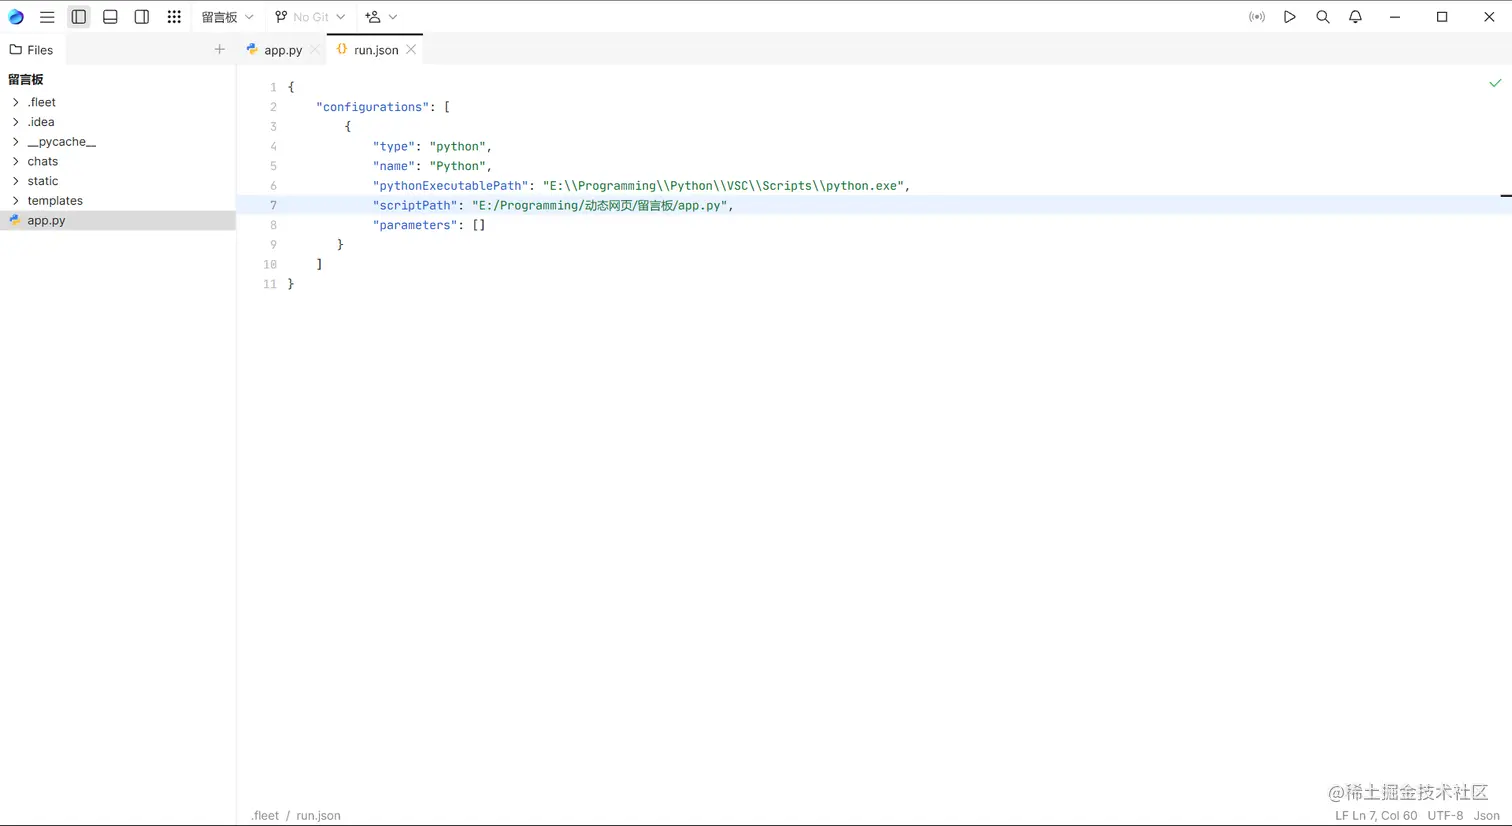
Task: Click the broadcast smart mode icon
Action: 1257,17
